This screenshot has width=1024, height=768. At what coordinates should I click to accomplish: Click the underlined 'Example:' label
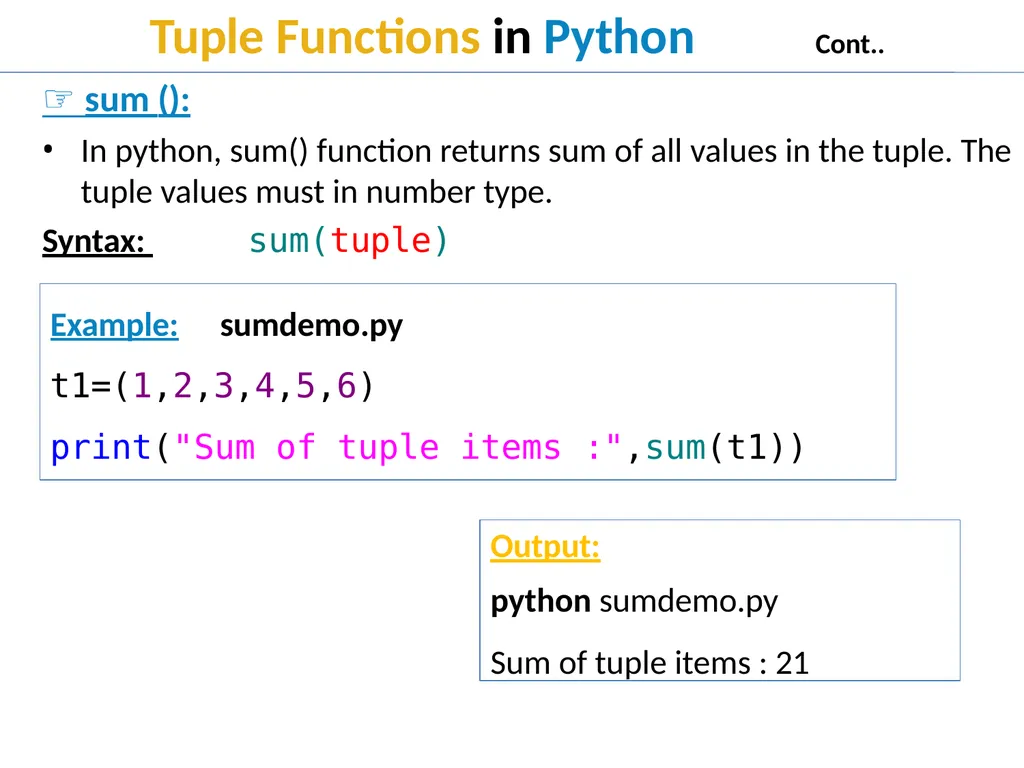point(114,325)
